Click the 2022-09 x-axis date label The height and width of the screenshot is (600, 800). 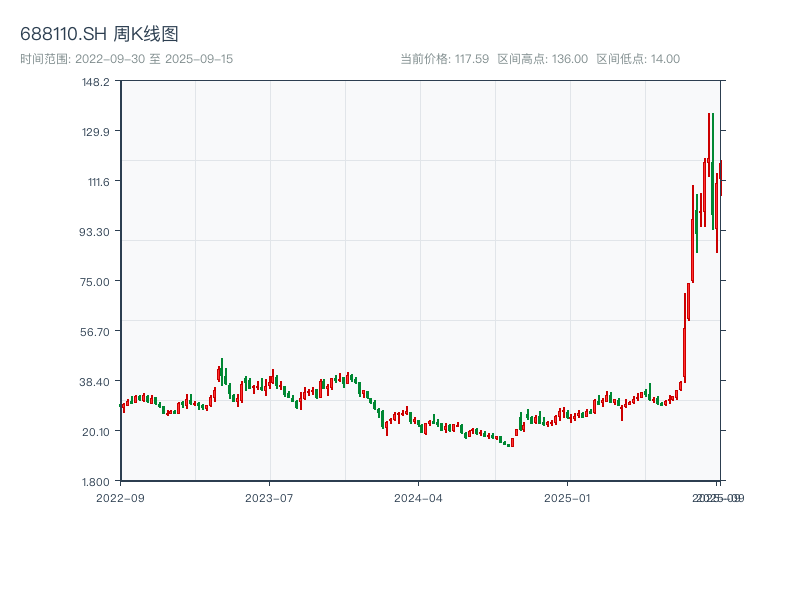pos(120,497)
